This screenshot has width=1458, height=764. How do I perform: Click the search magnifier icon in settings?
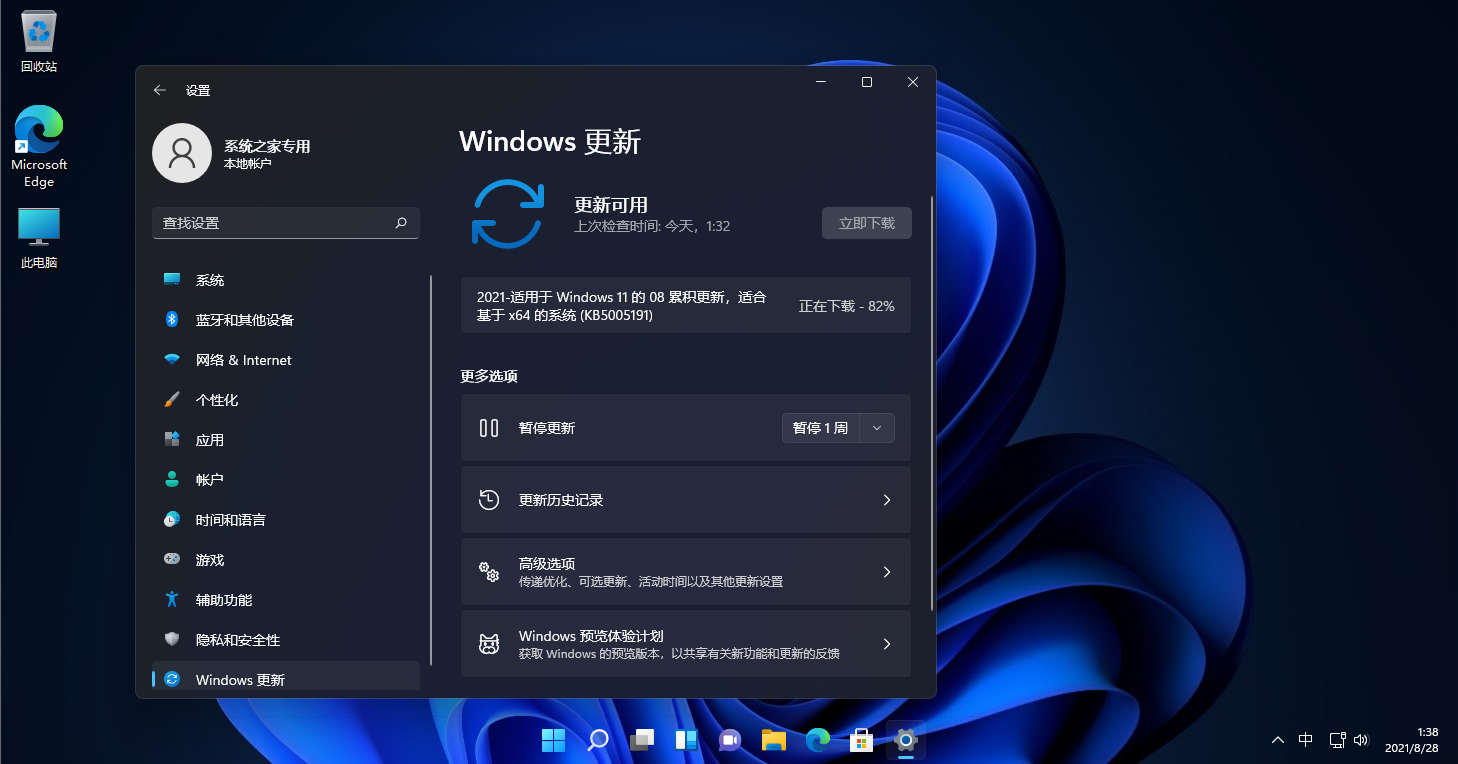(x=401, y=223)
